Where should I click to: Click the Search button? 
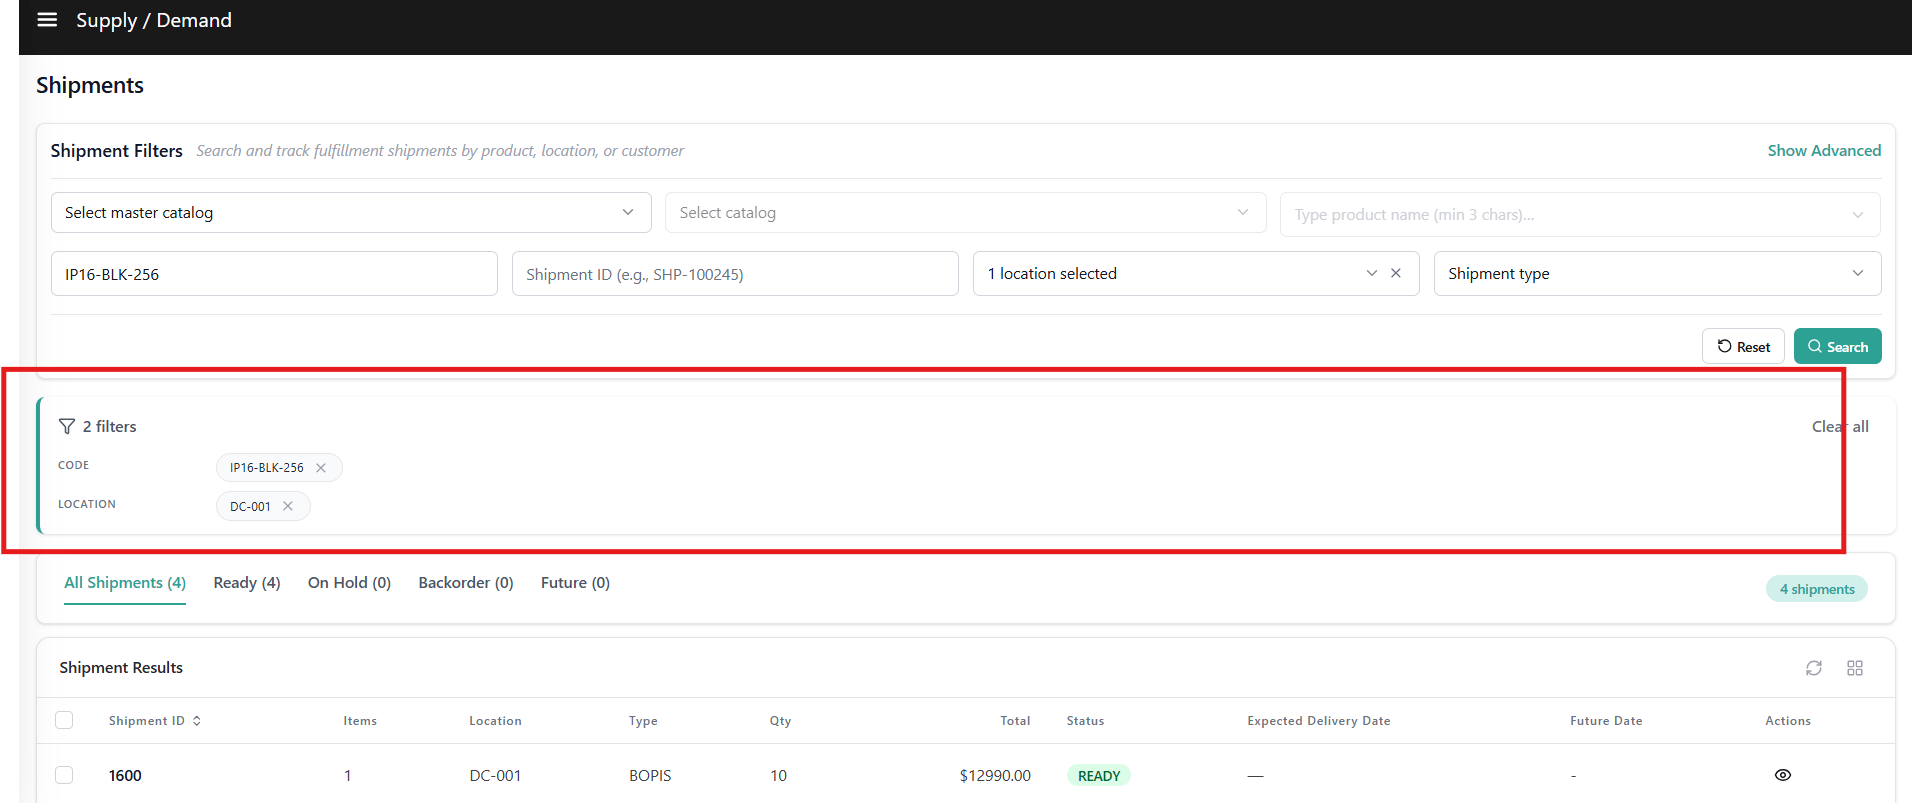(x=1837, y=346)
